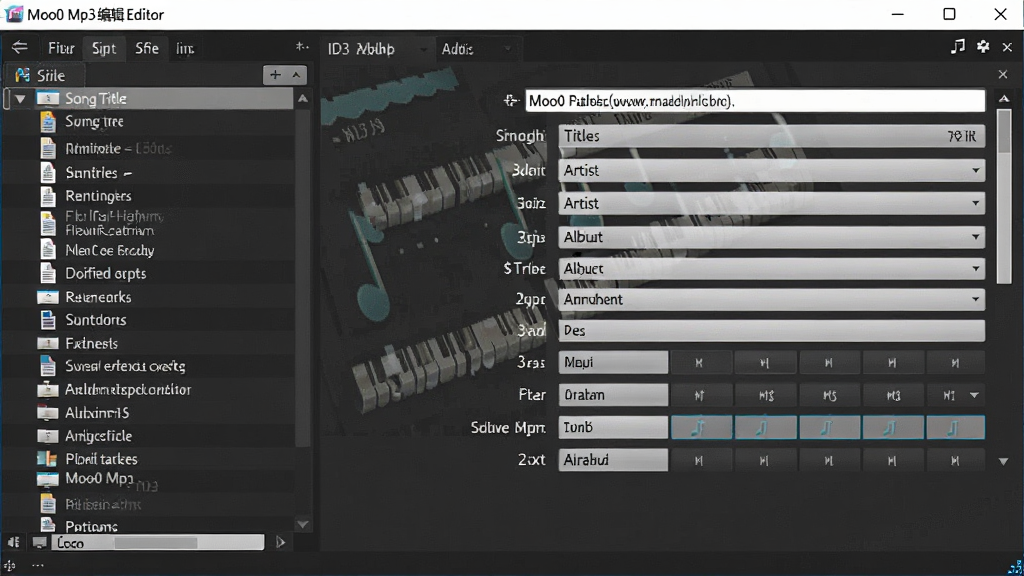Click the Airabul button

[x=613, y=460]
